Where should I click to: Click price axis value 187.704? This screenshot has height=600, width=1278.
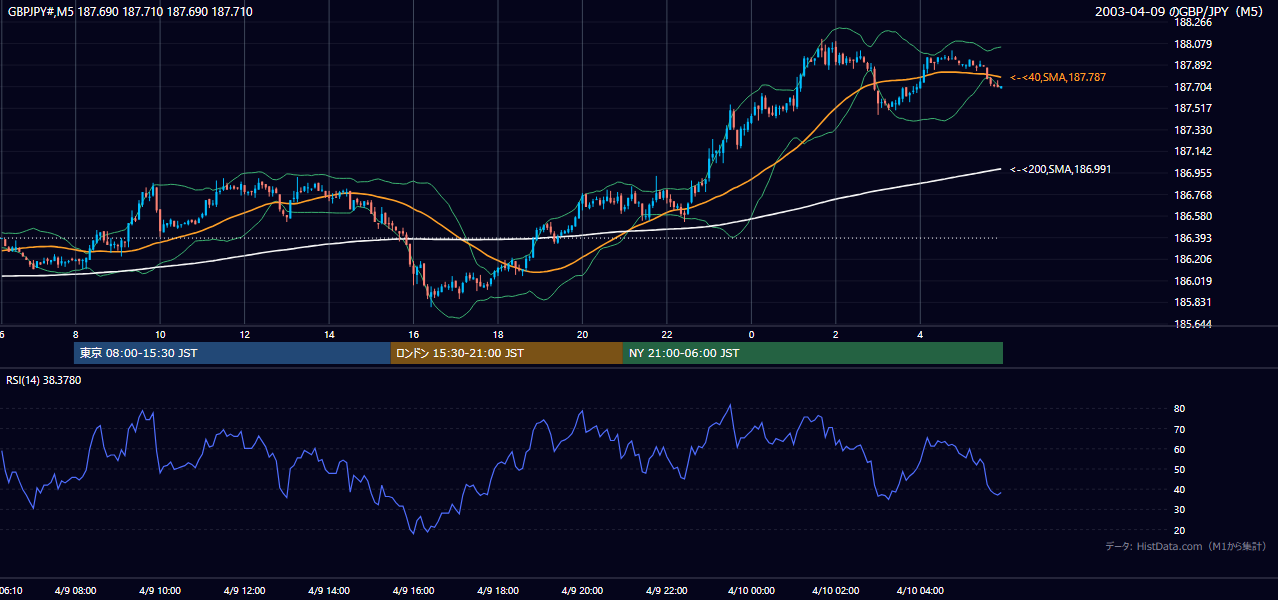tap(1193, 87)
